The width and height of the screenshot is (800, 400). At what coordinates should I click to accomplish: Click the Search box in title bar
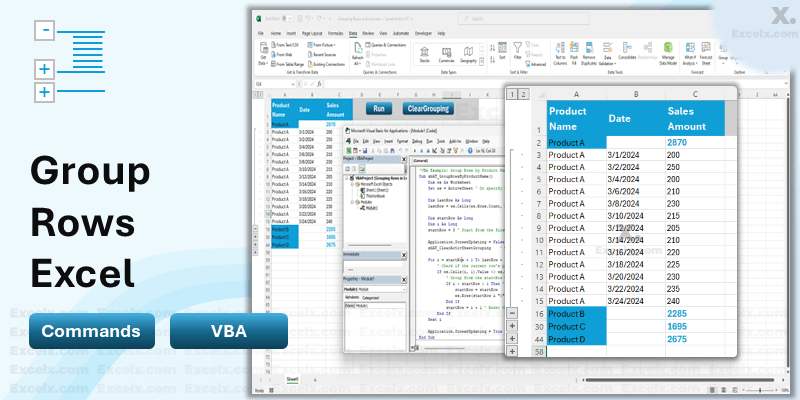[x=523, y=18]
